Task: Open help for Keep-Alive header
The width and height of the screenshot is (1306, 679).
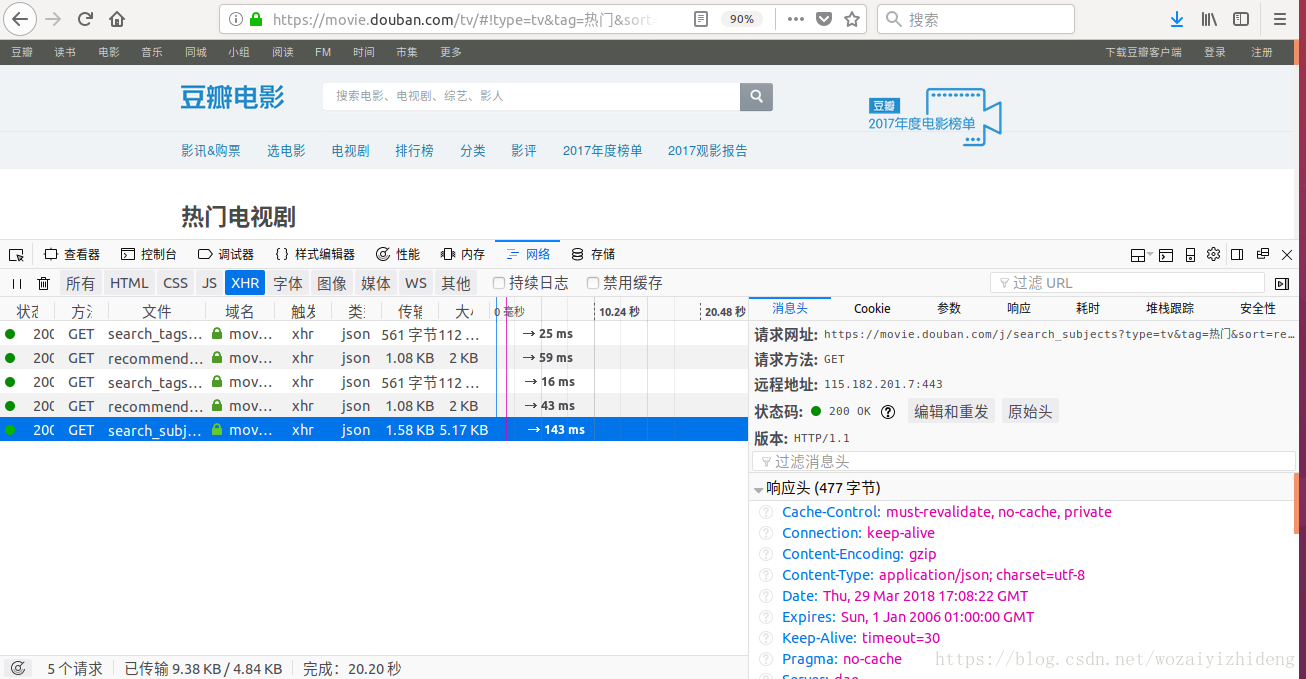Action: 766,638
